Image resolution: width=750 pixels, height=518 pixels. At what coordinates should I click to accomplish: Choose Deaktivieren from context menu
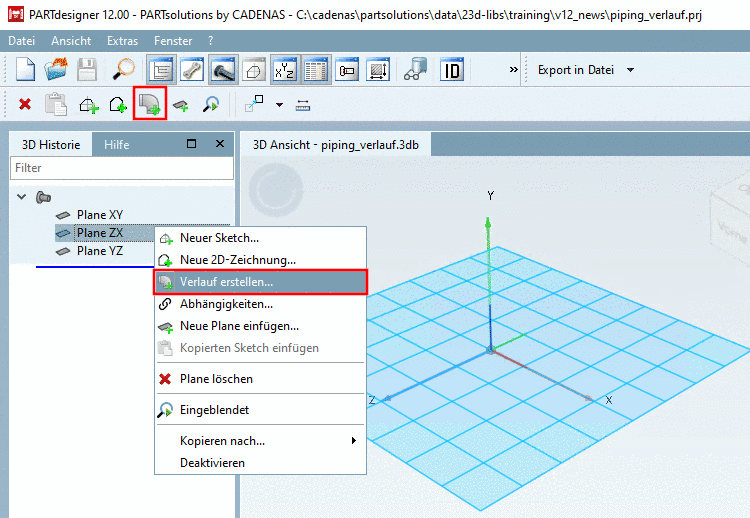260,463
